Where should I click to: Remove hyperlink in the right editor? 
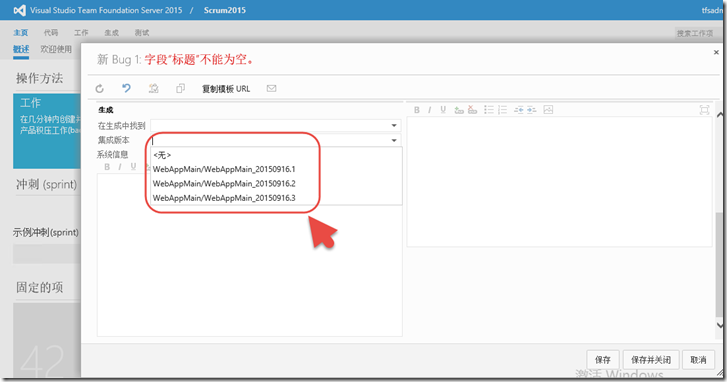tap(472, 110)
